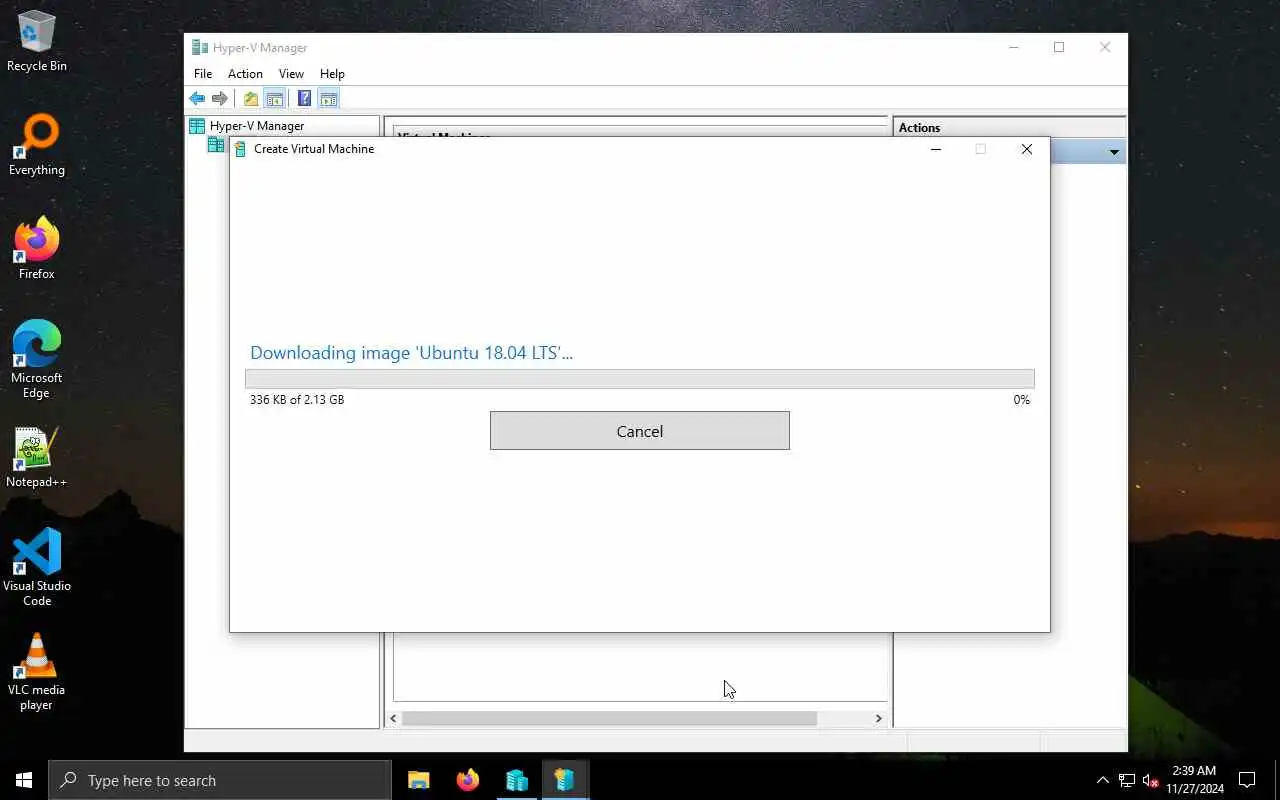Viewport: 1280px width, 800px height.
Task: Minimize the Create Virtual Machine dialog
Action: (936, 149)
